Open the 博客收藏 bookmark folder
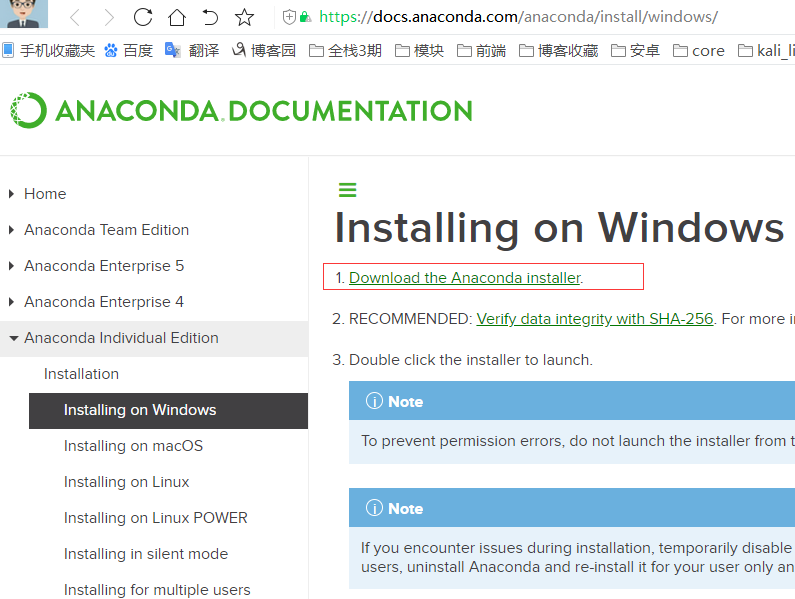This screenshot has height=599, width=795. pos(559,51)
